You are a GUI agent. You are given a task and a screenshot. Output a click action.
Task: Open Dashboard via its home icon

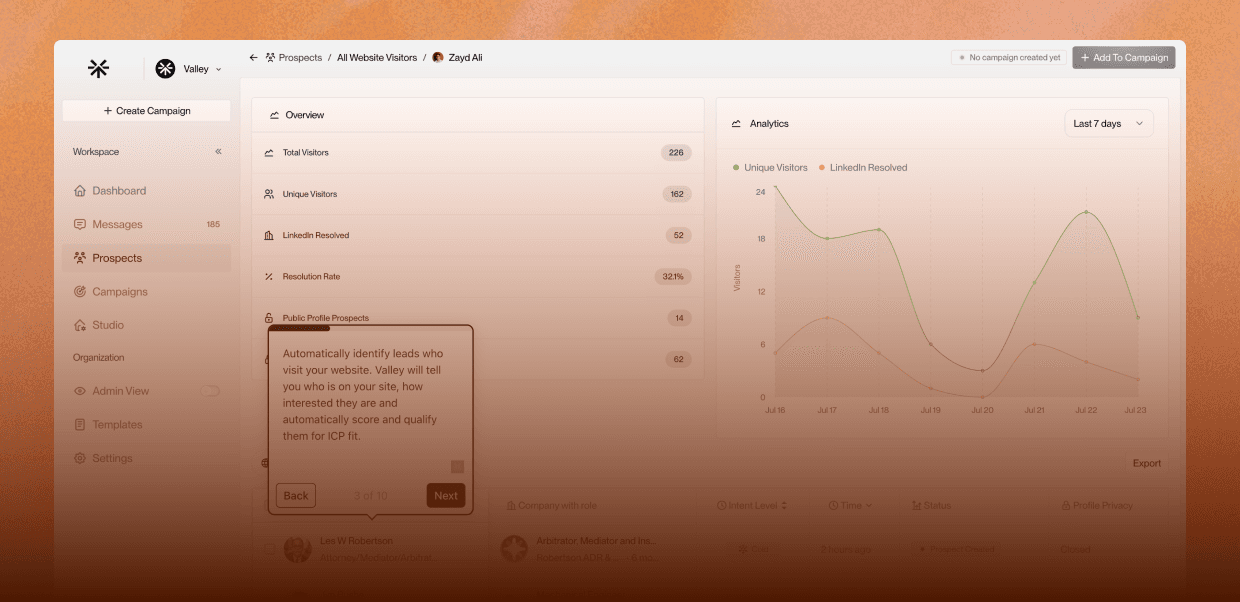[80, 191]
